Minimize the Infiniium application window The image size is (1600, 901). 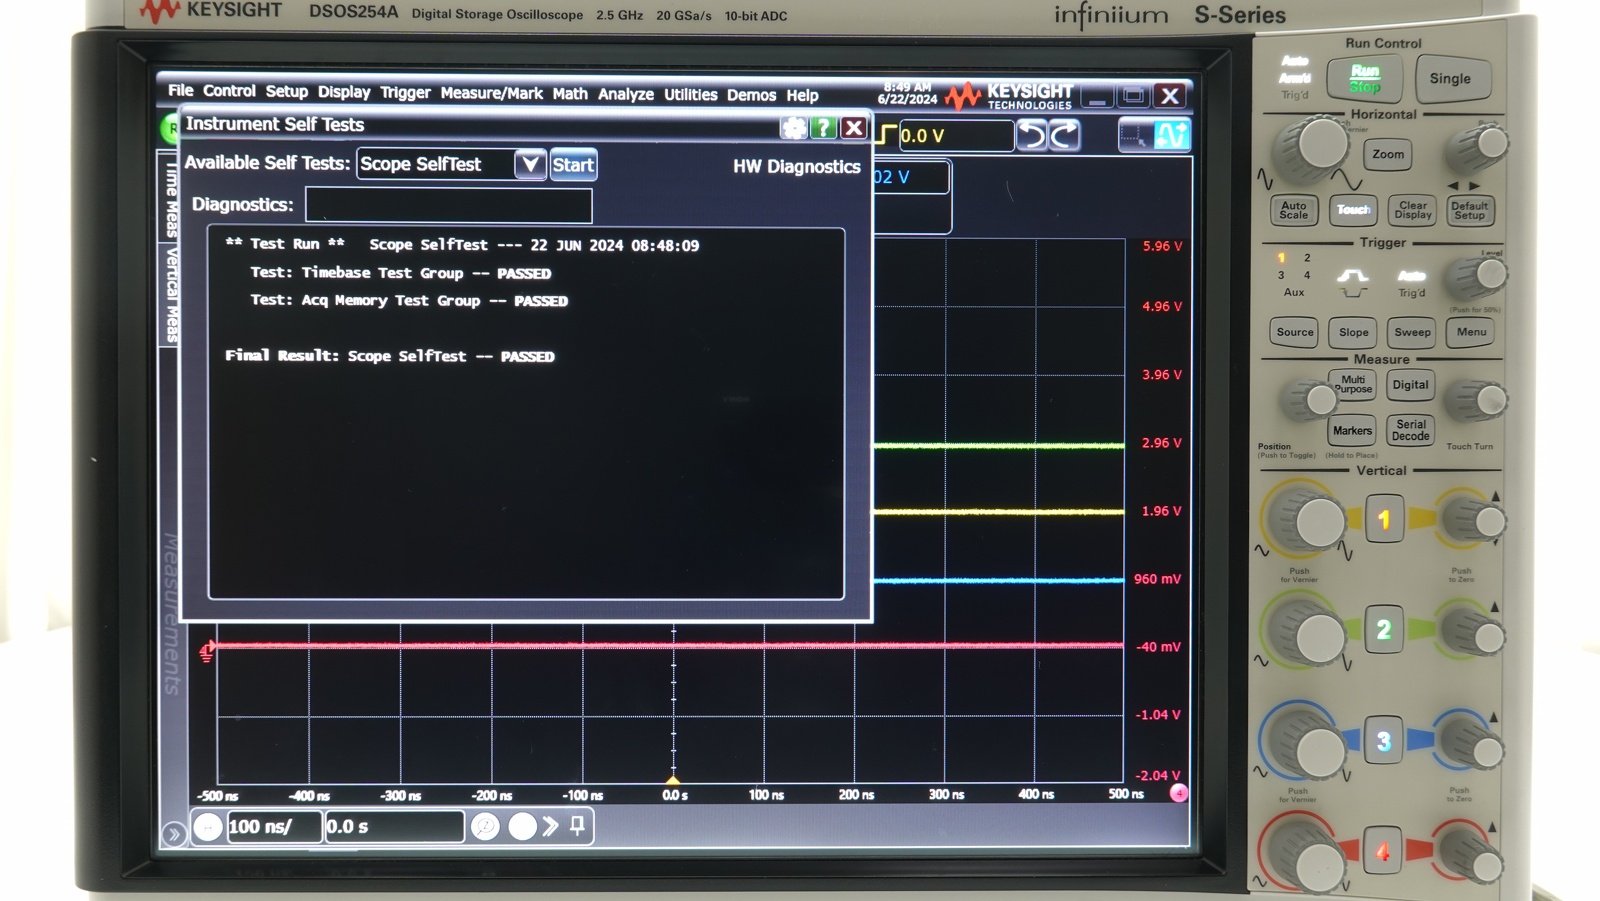(1098, 97)
